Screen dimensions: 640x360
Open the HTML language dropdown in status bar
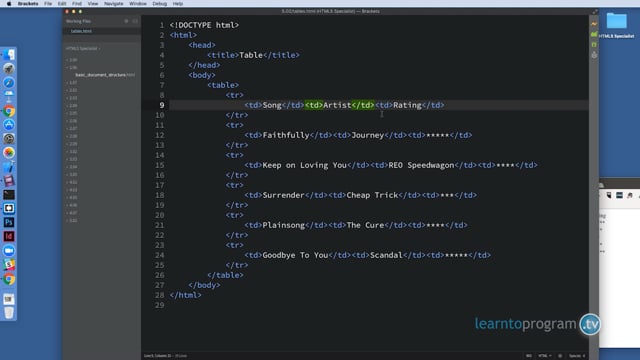coord(544,356)
